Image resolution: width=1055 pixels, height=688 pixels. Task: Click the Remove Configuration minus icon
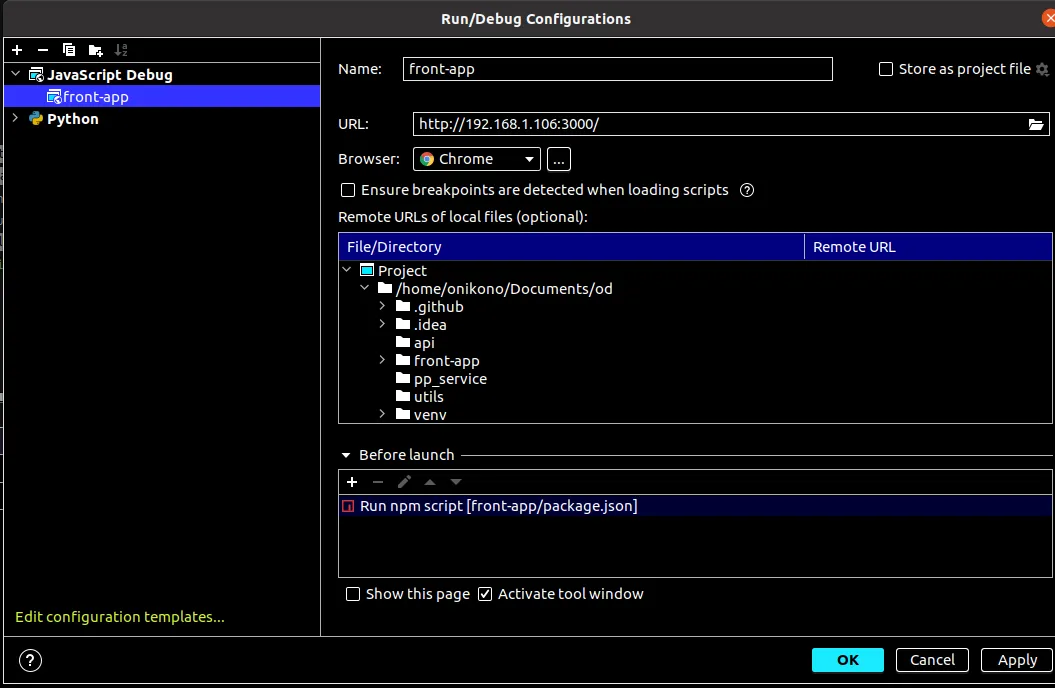coord(43,50)
